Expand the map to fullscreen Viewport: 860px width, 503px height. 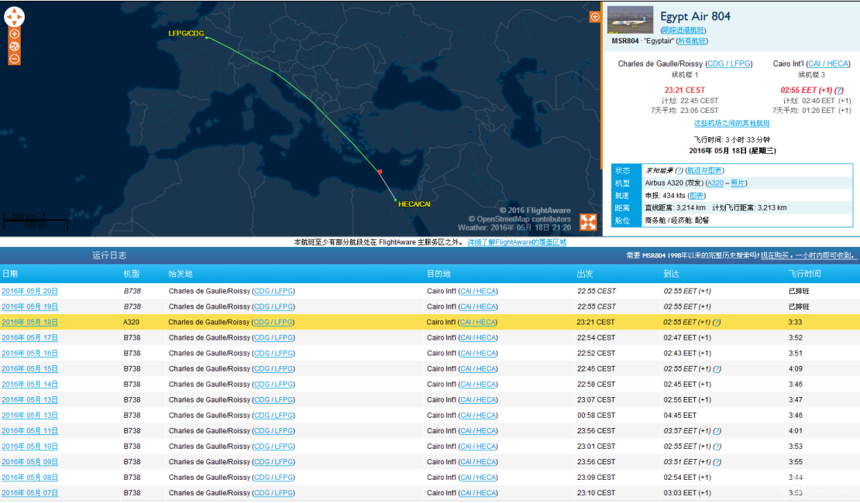(588, 222)
